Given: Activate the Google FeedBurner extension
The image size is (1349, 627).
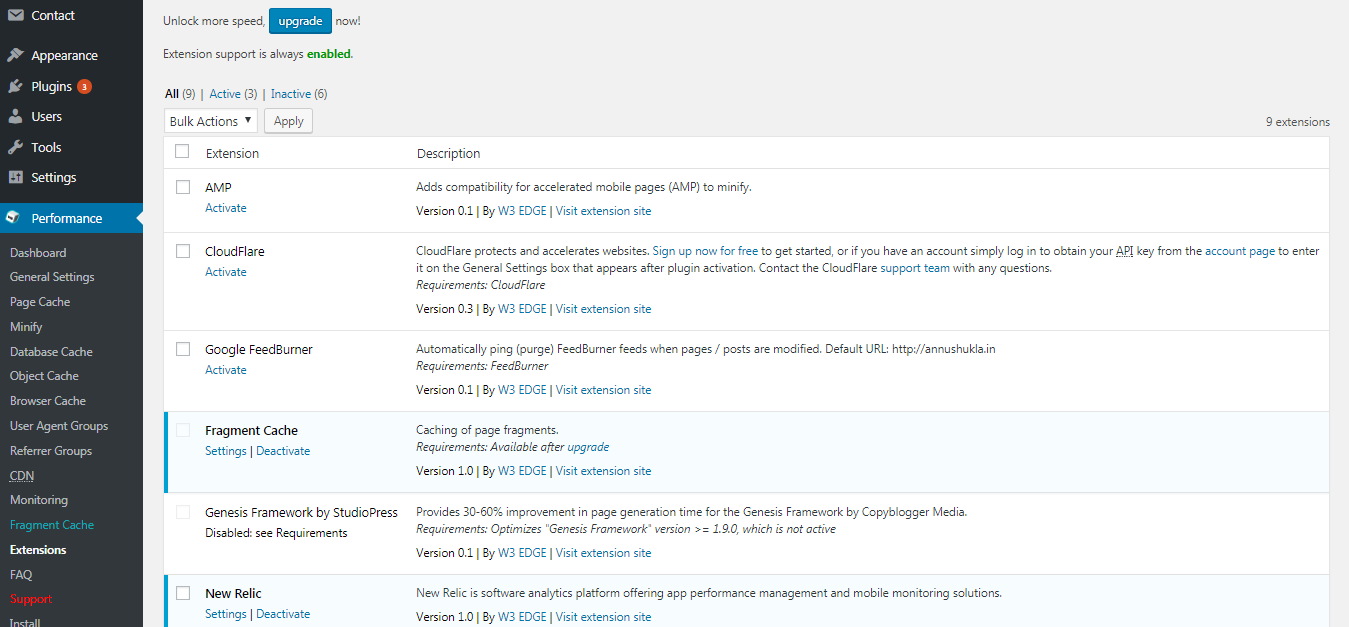Looking at the screenshot, I should click(226, 370).
